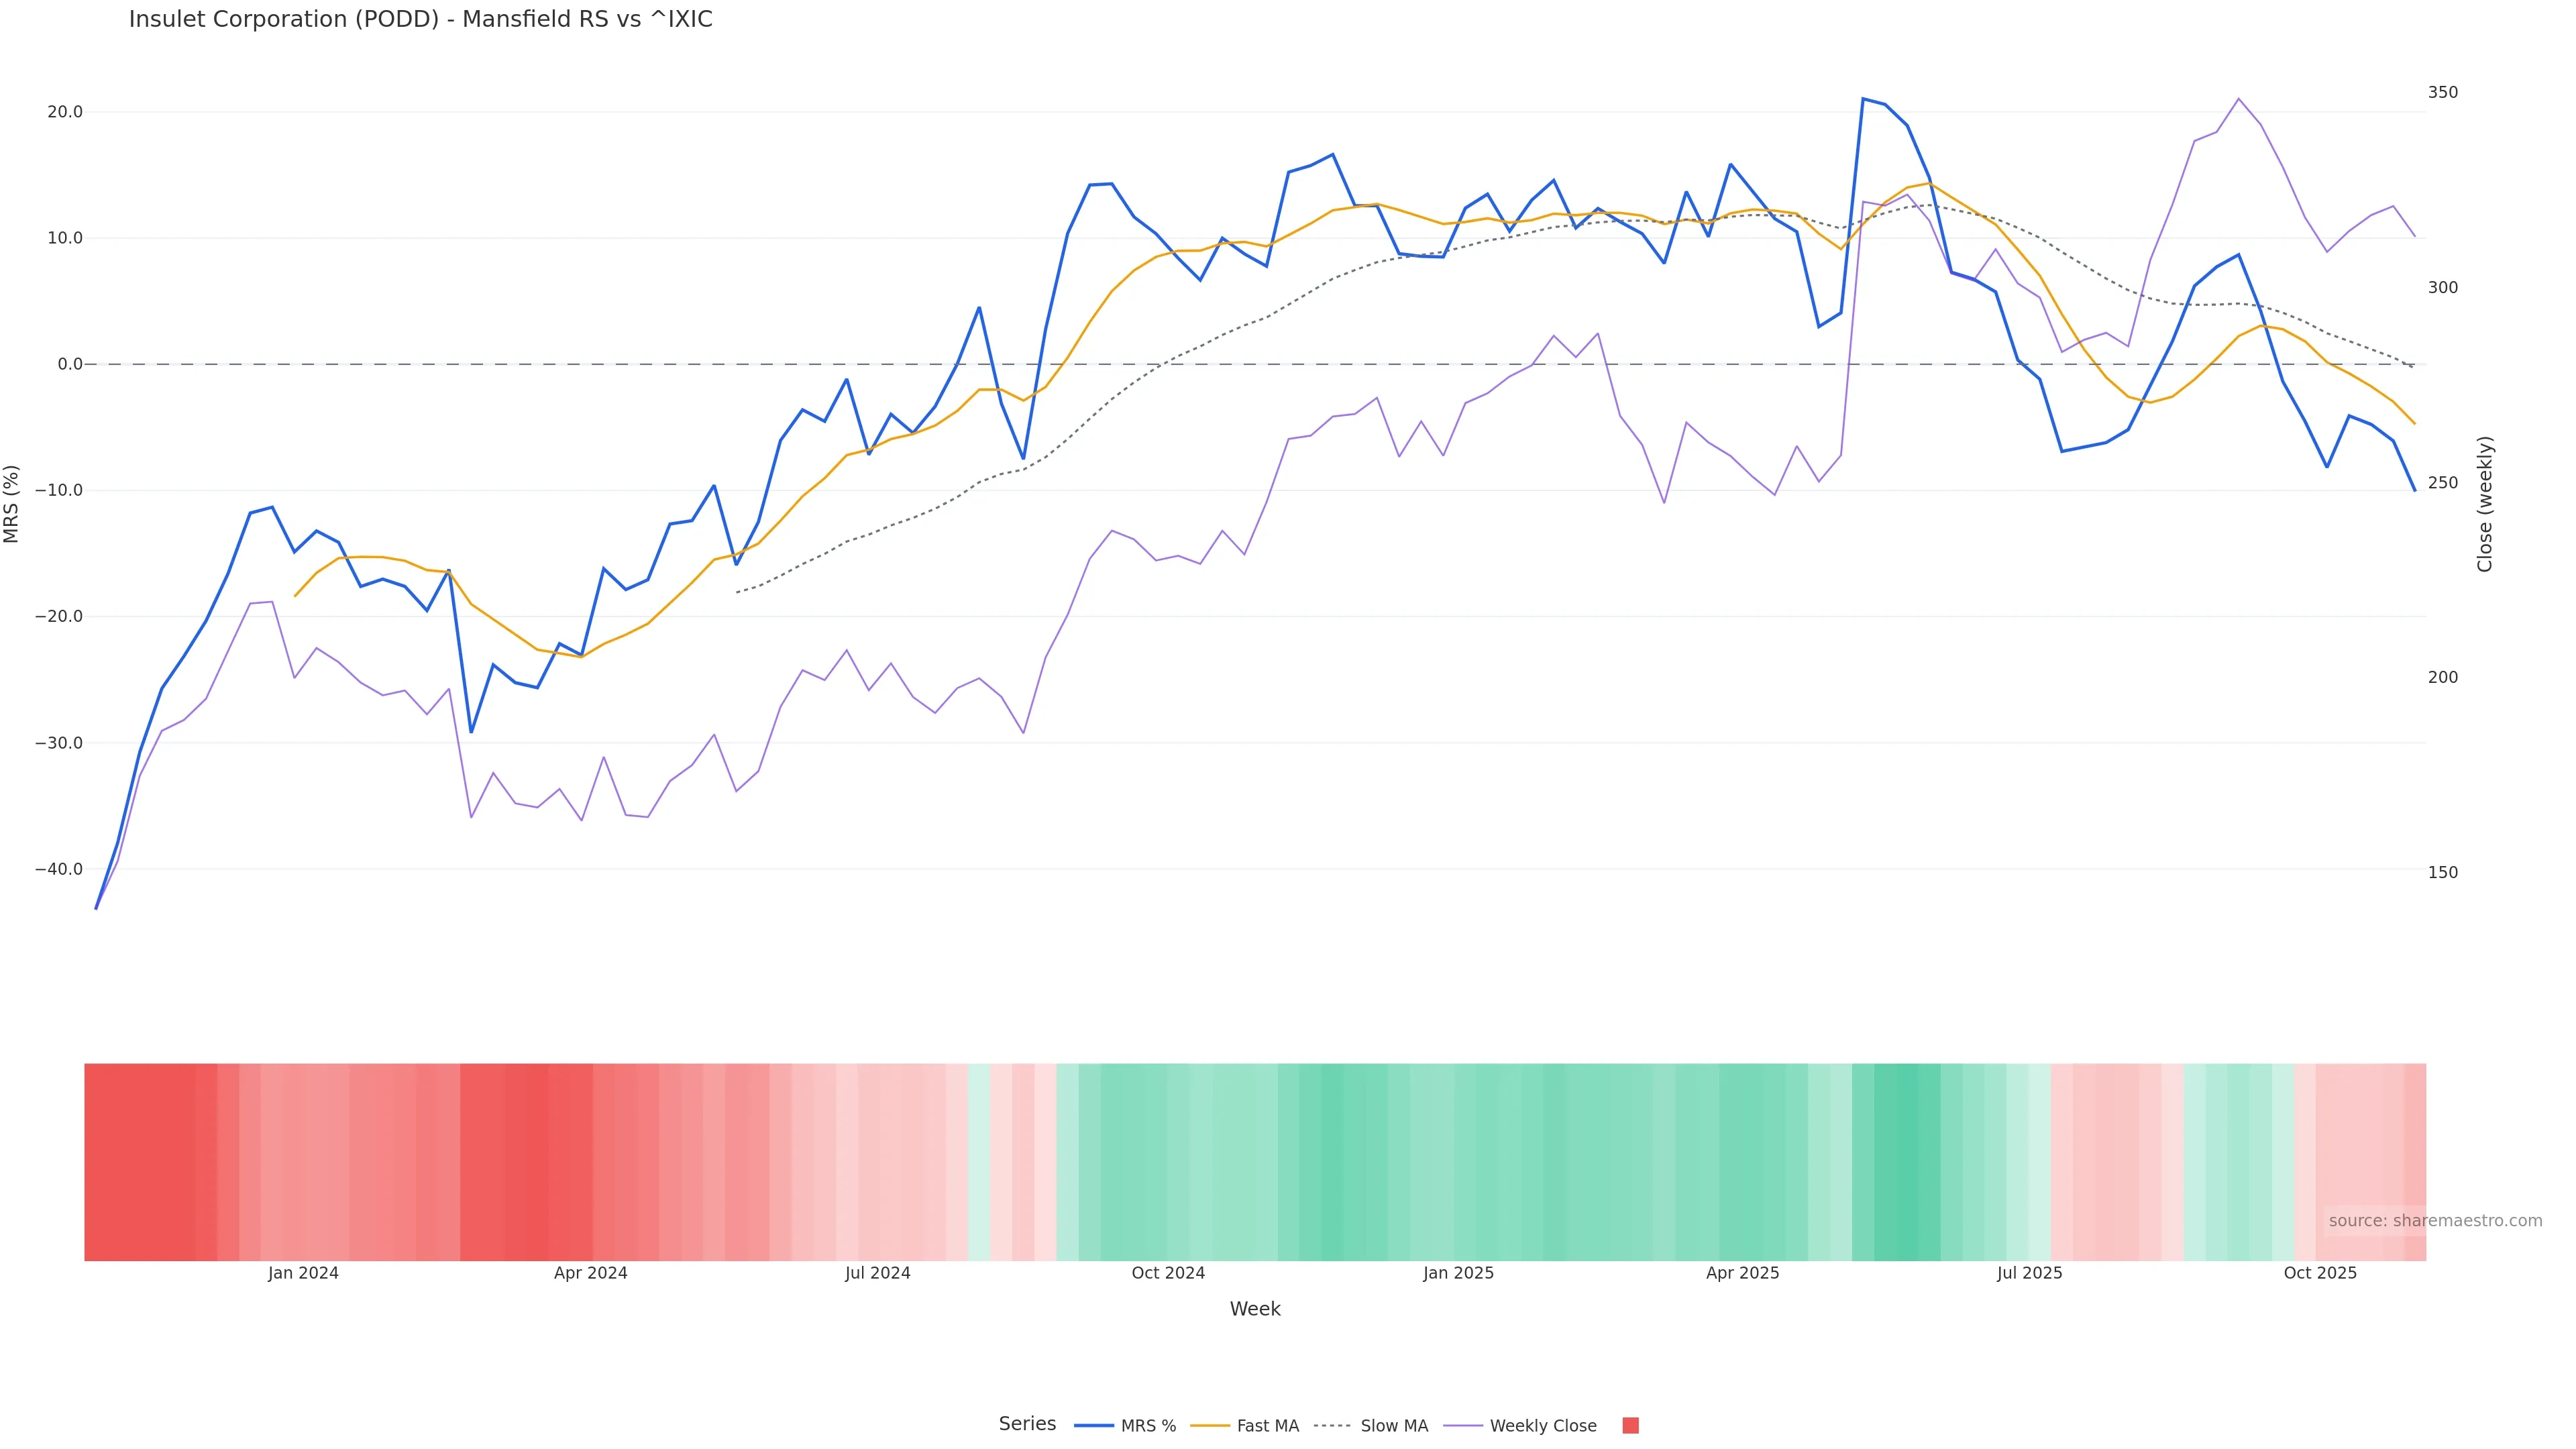Toggle the MRS % series label in legend
Viewport: 2576px width, 1449px height.
point(1148,1426)
